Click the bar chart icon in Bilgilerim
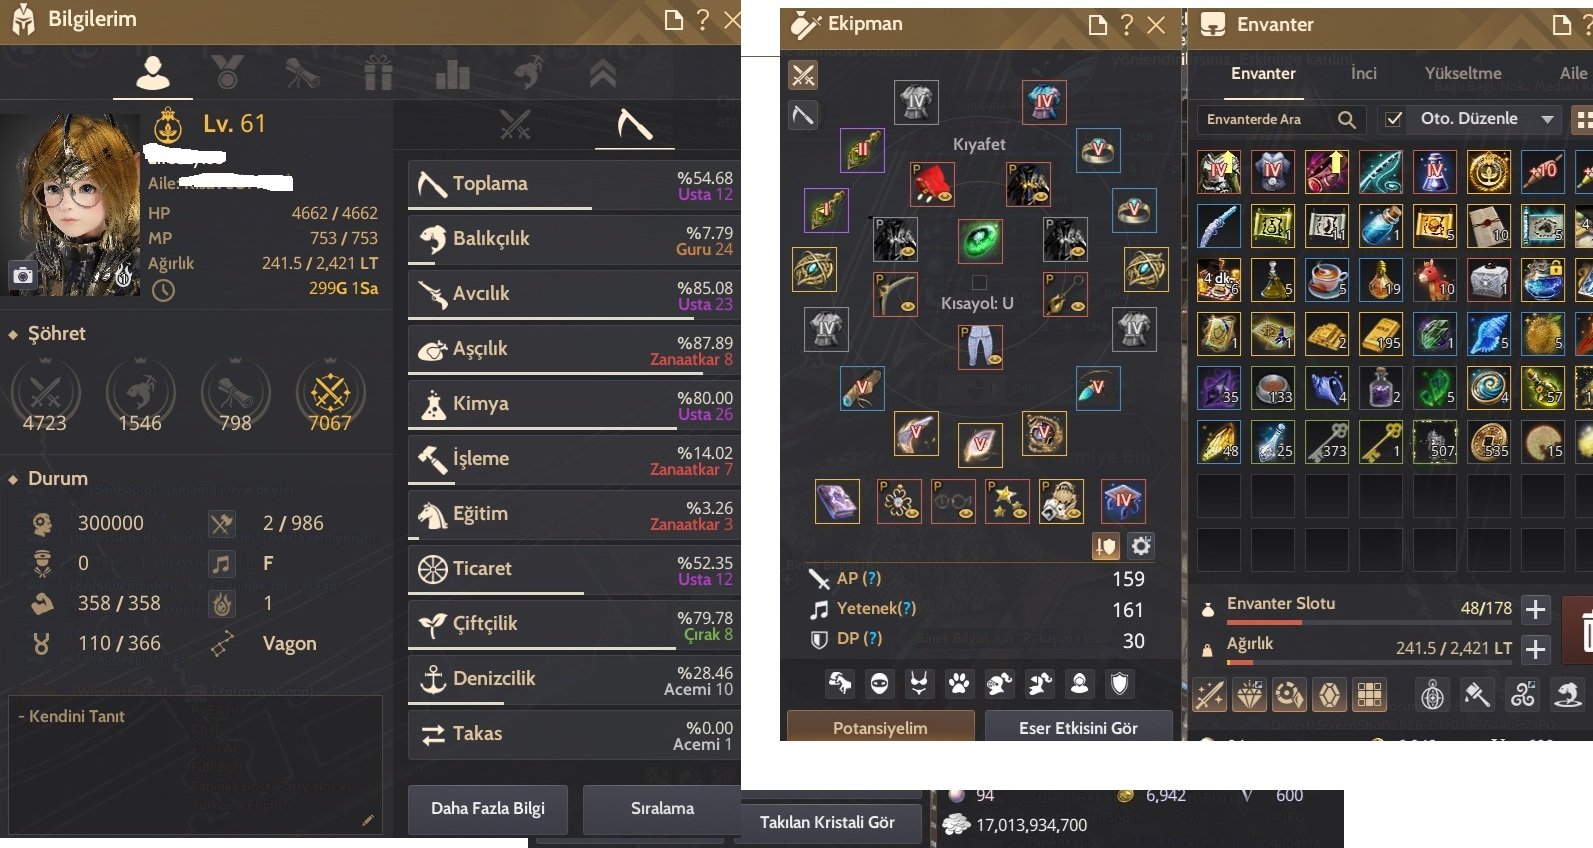 tap(453, 74)
